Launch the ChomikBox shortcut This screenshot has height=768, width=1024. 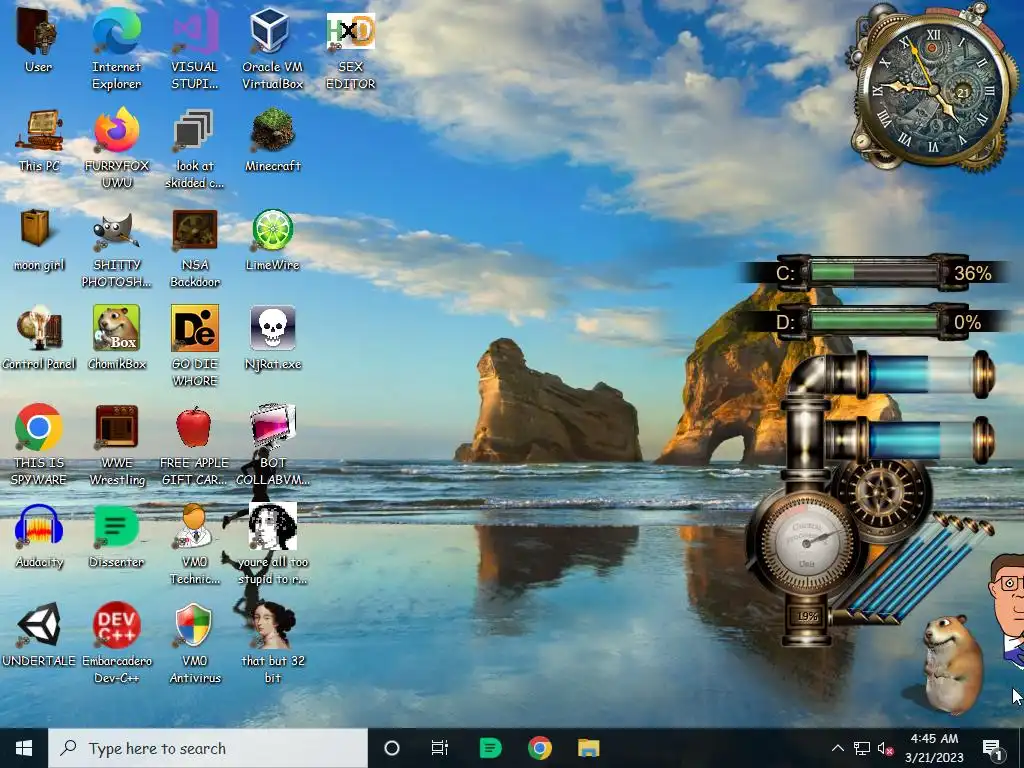coord(116,338)
